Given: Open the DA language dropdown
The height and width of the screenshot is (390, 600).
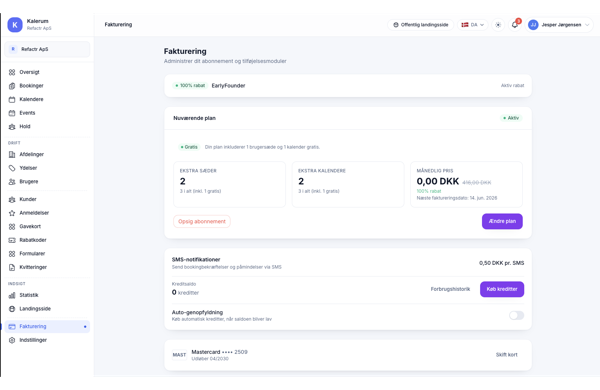Looking at the screenshot, I should point(473,25).
